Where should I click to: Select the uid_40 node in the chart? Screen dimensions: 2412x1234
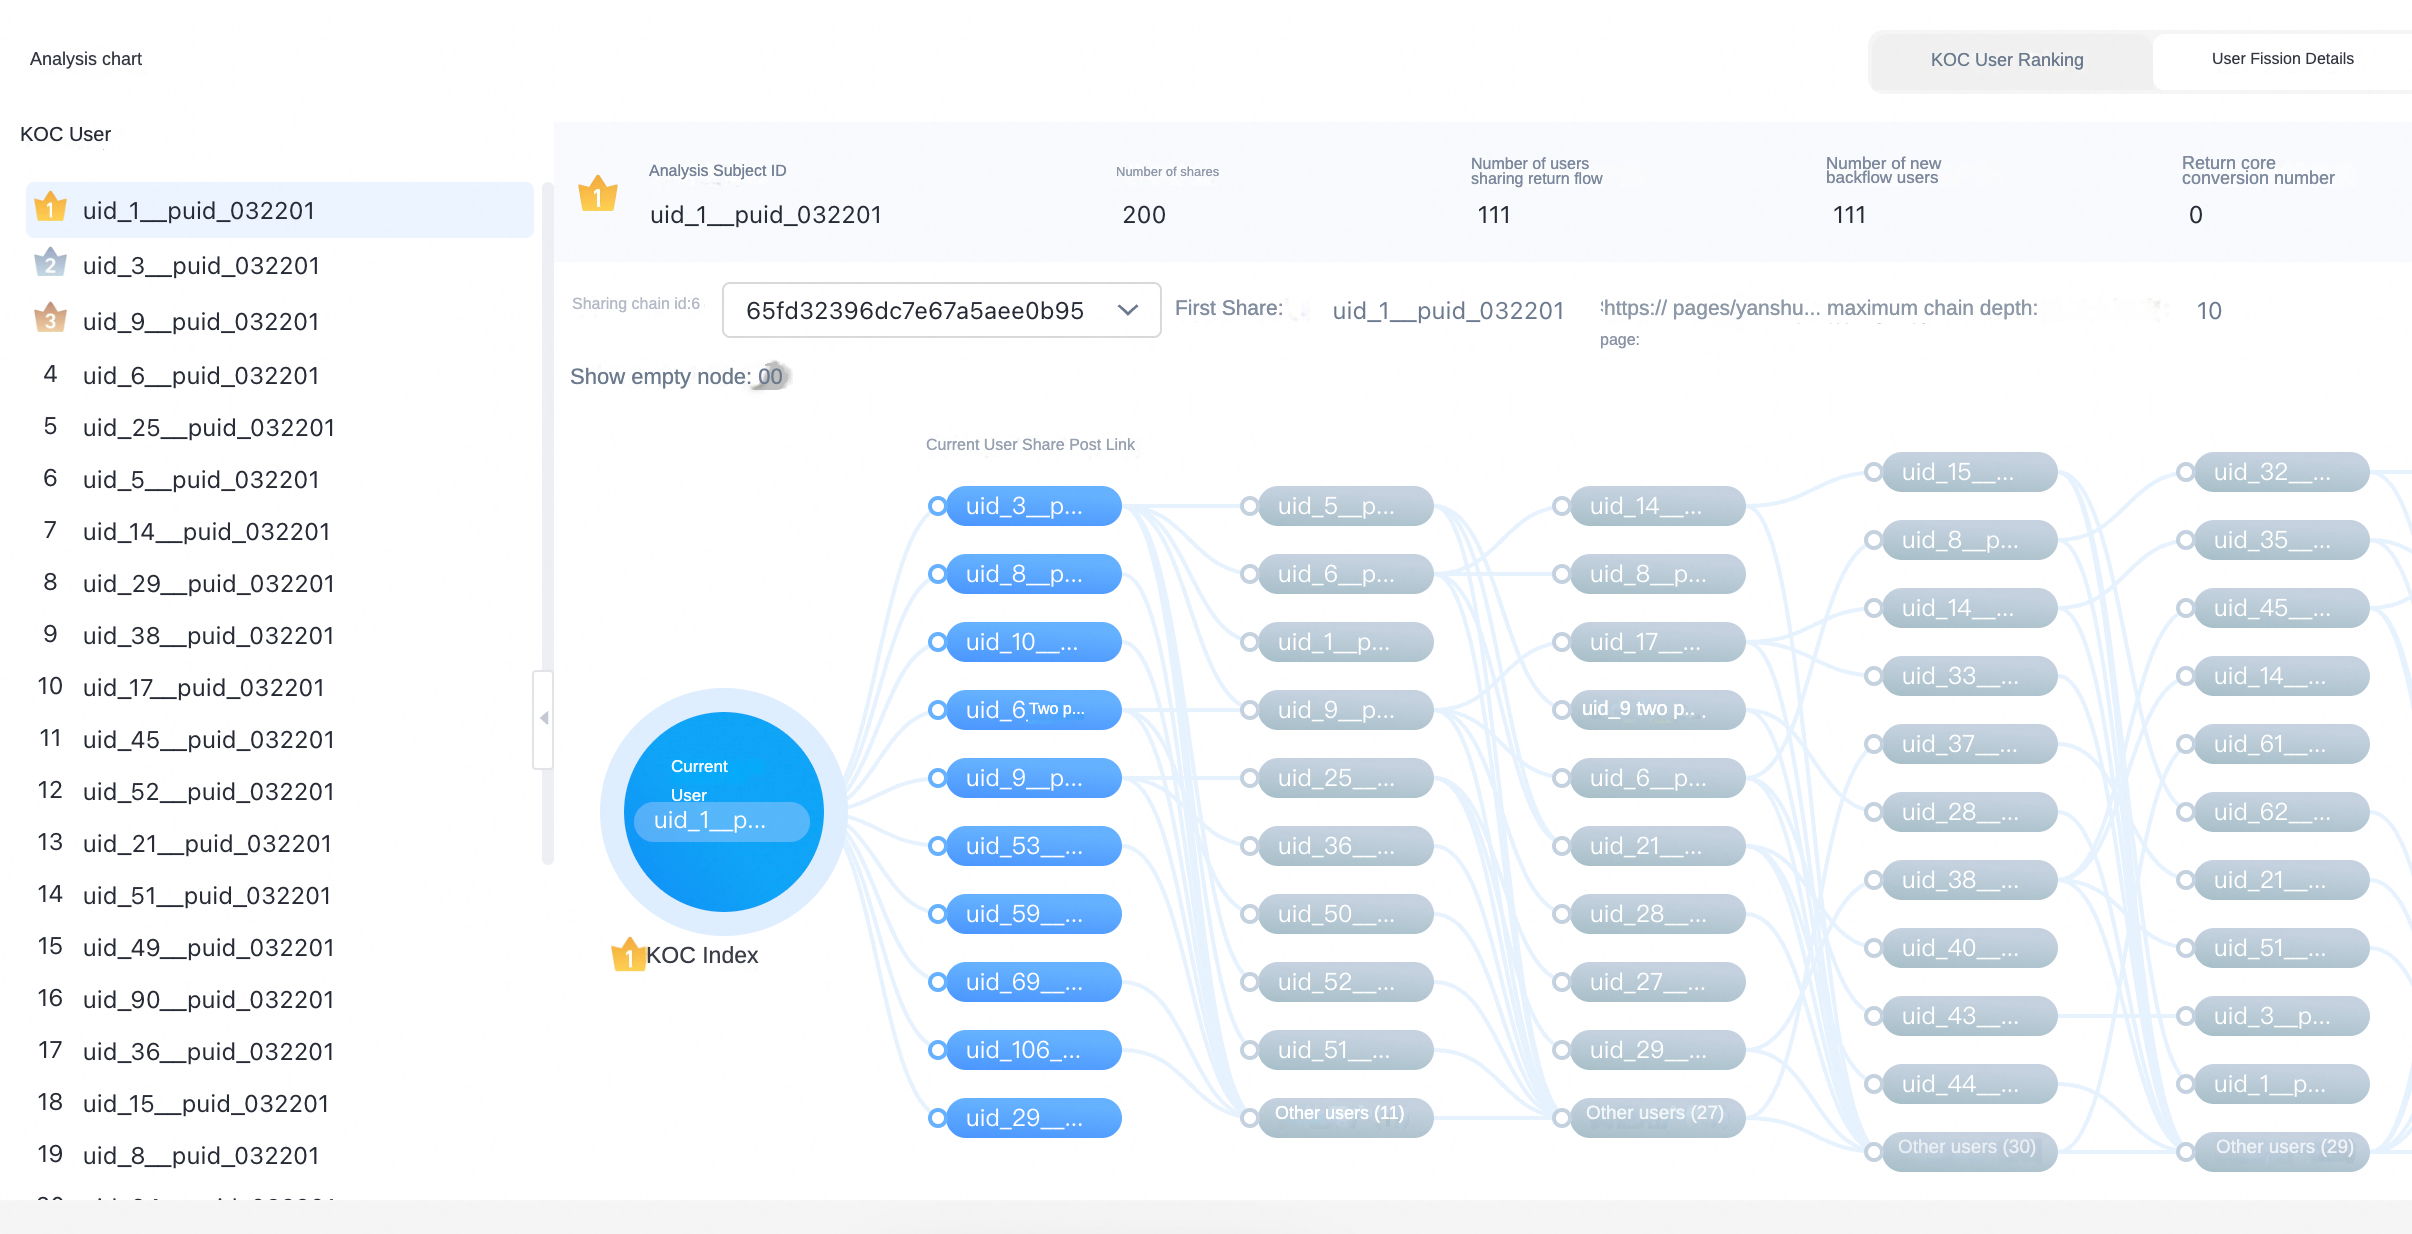click(1970, 948)
